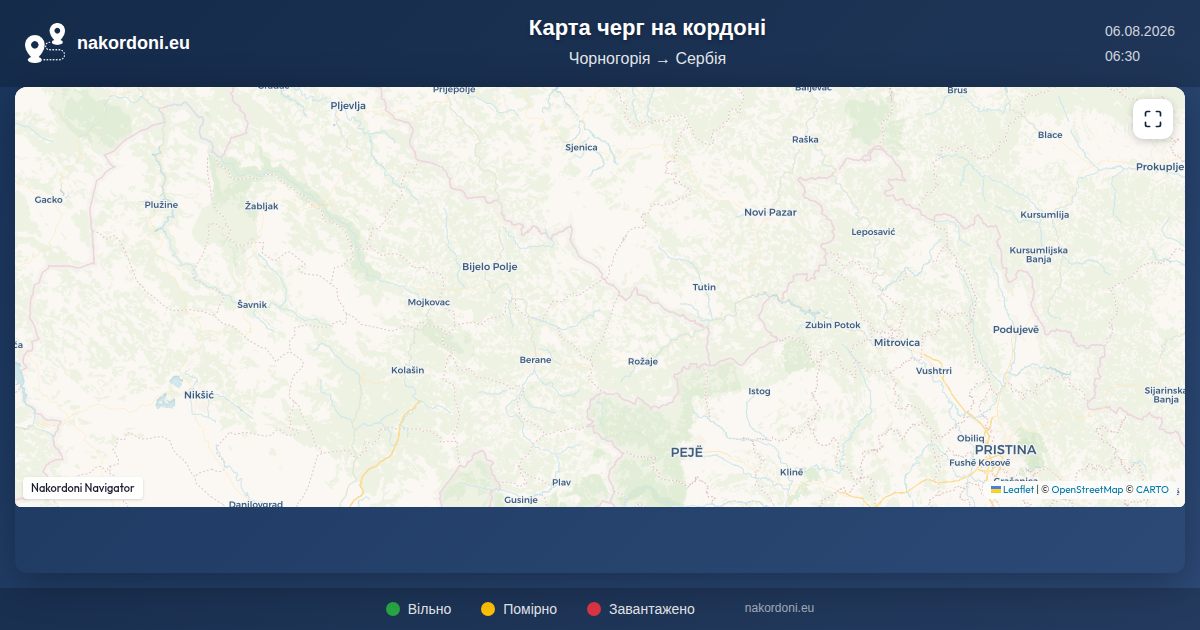Click the Mojkovac map label

429,302
